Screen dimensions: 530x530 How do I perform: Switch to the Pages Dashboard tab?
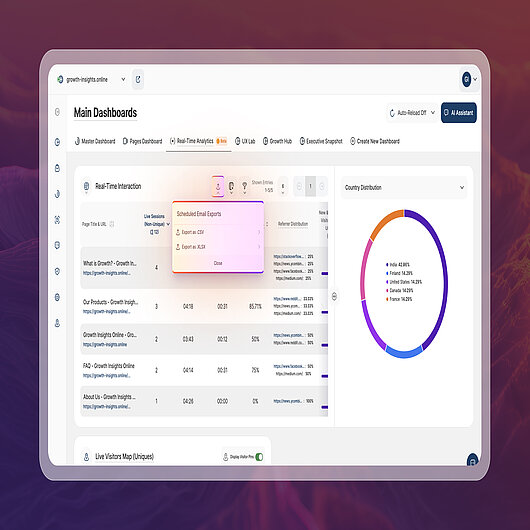(x=142, y=141)
